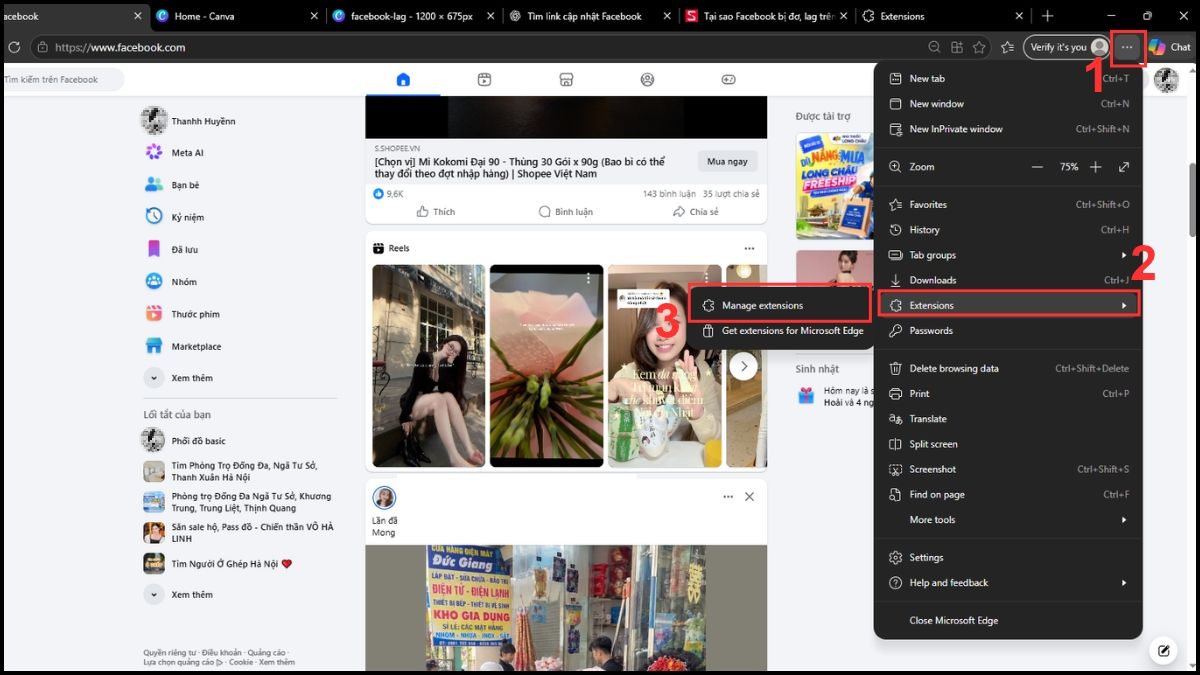Image resolution: width=1200 pixels, height=675 pixels.
Task: Open the Copilot Chat button
Action: 1169,47
